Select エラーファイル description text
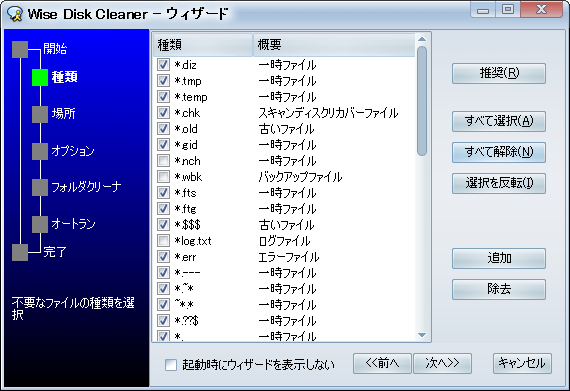The image size is (570, 391). point(289,257)
